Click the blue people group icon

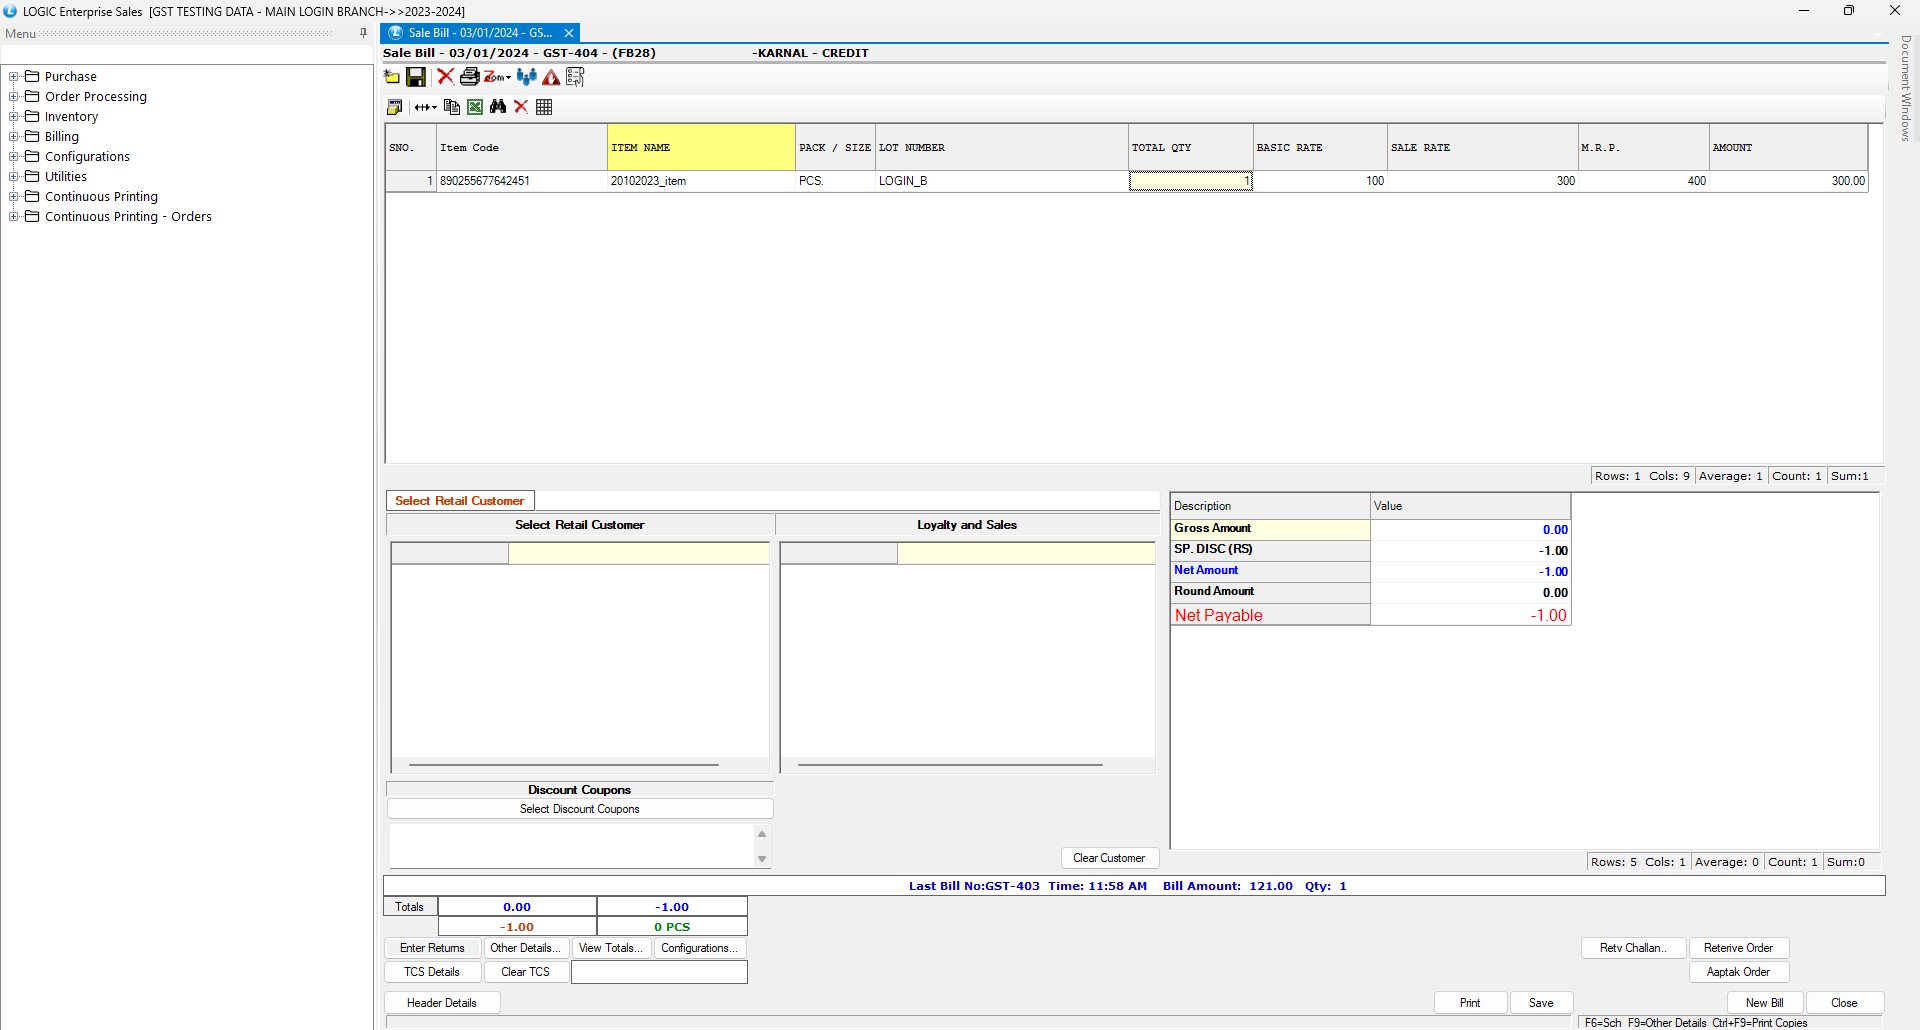click(527, 77)
